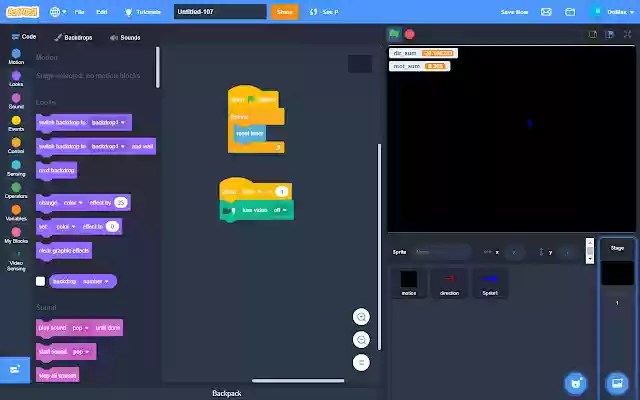640x400 pixels.
Task: Open the Sensing block category
Action: pyautogui.click(x=16, y=168)
